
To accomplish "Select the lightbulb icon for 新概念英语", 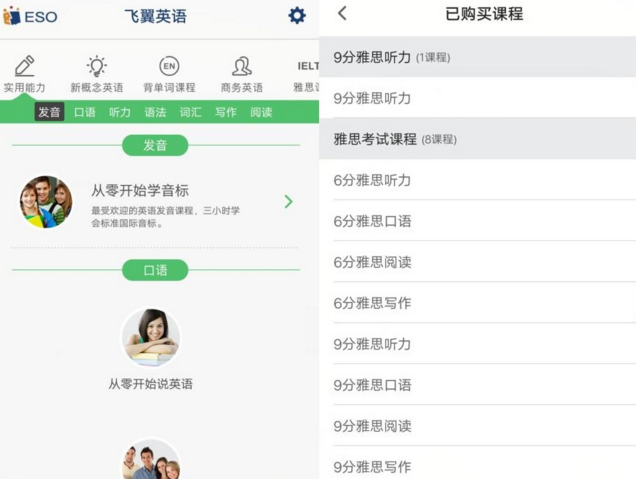I will [97, 66].
